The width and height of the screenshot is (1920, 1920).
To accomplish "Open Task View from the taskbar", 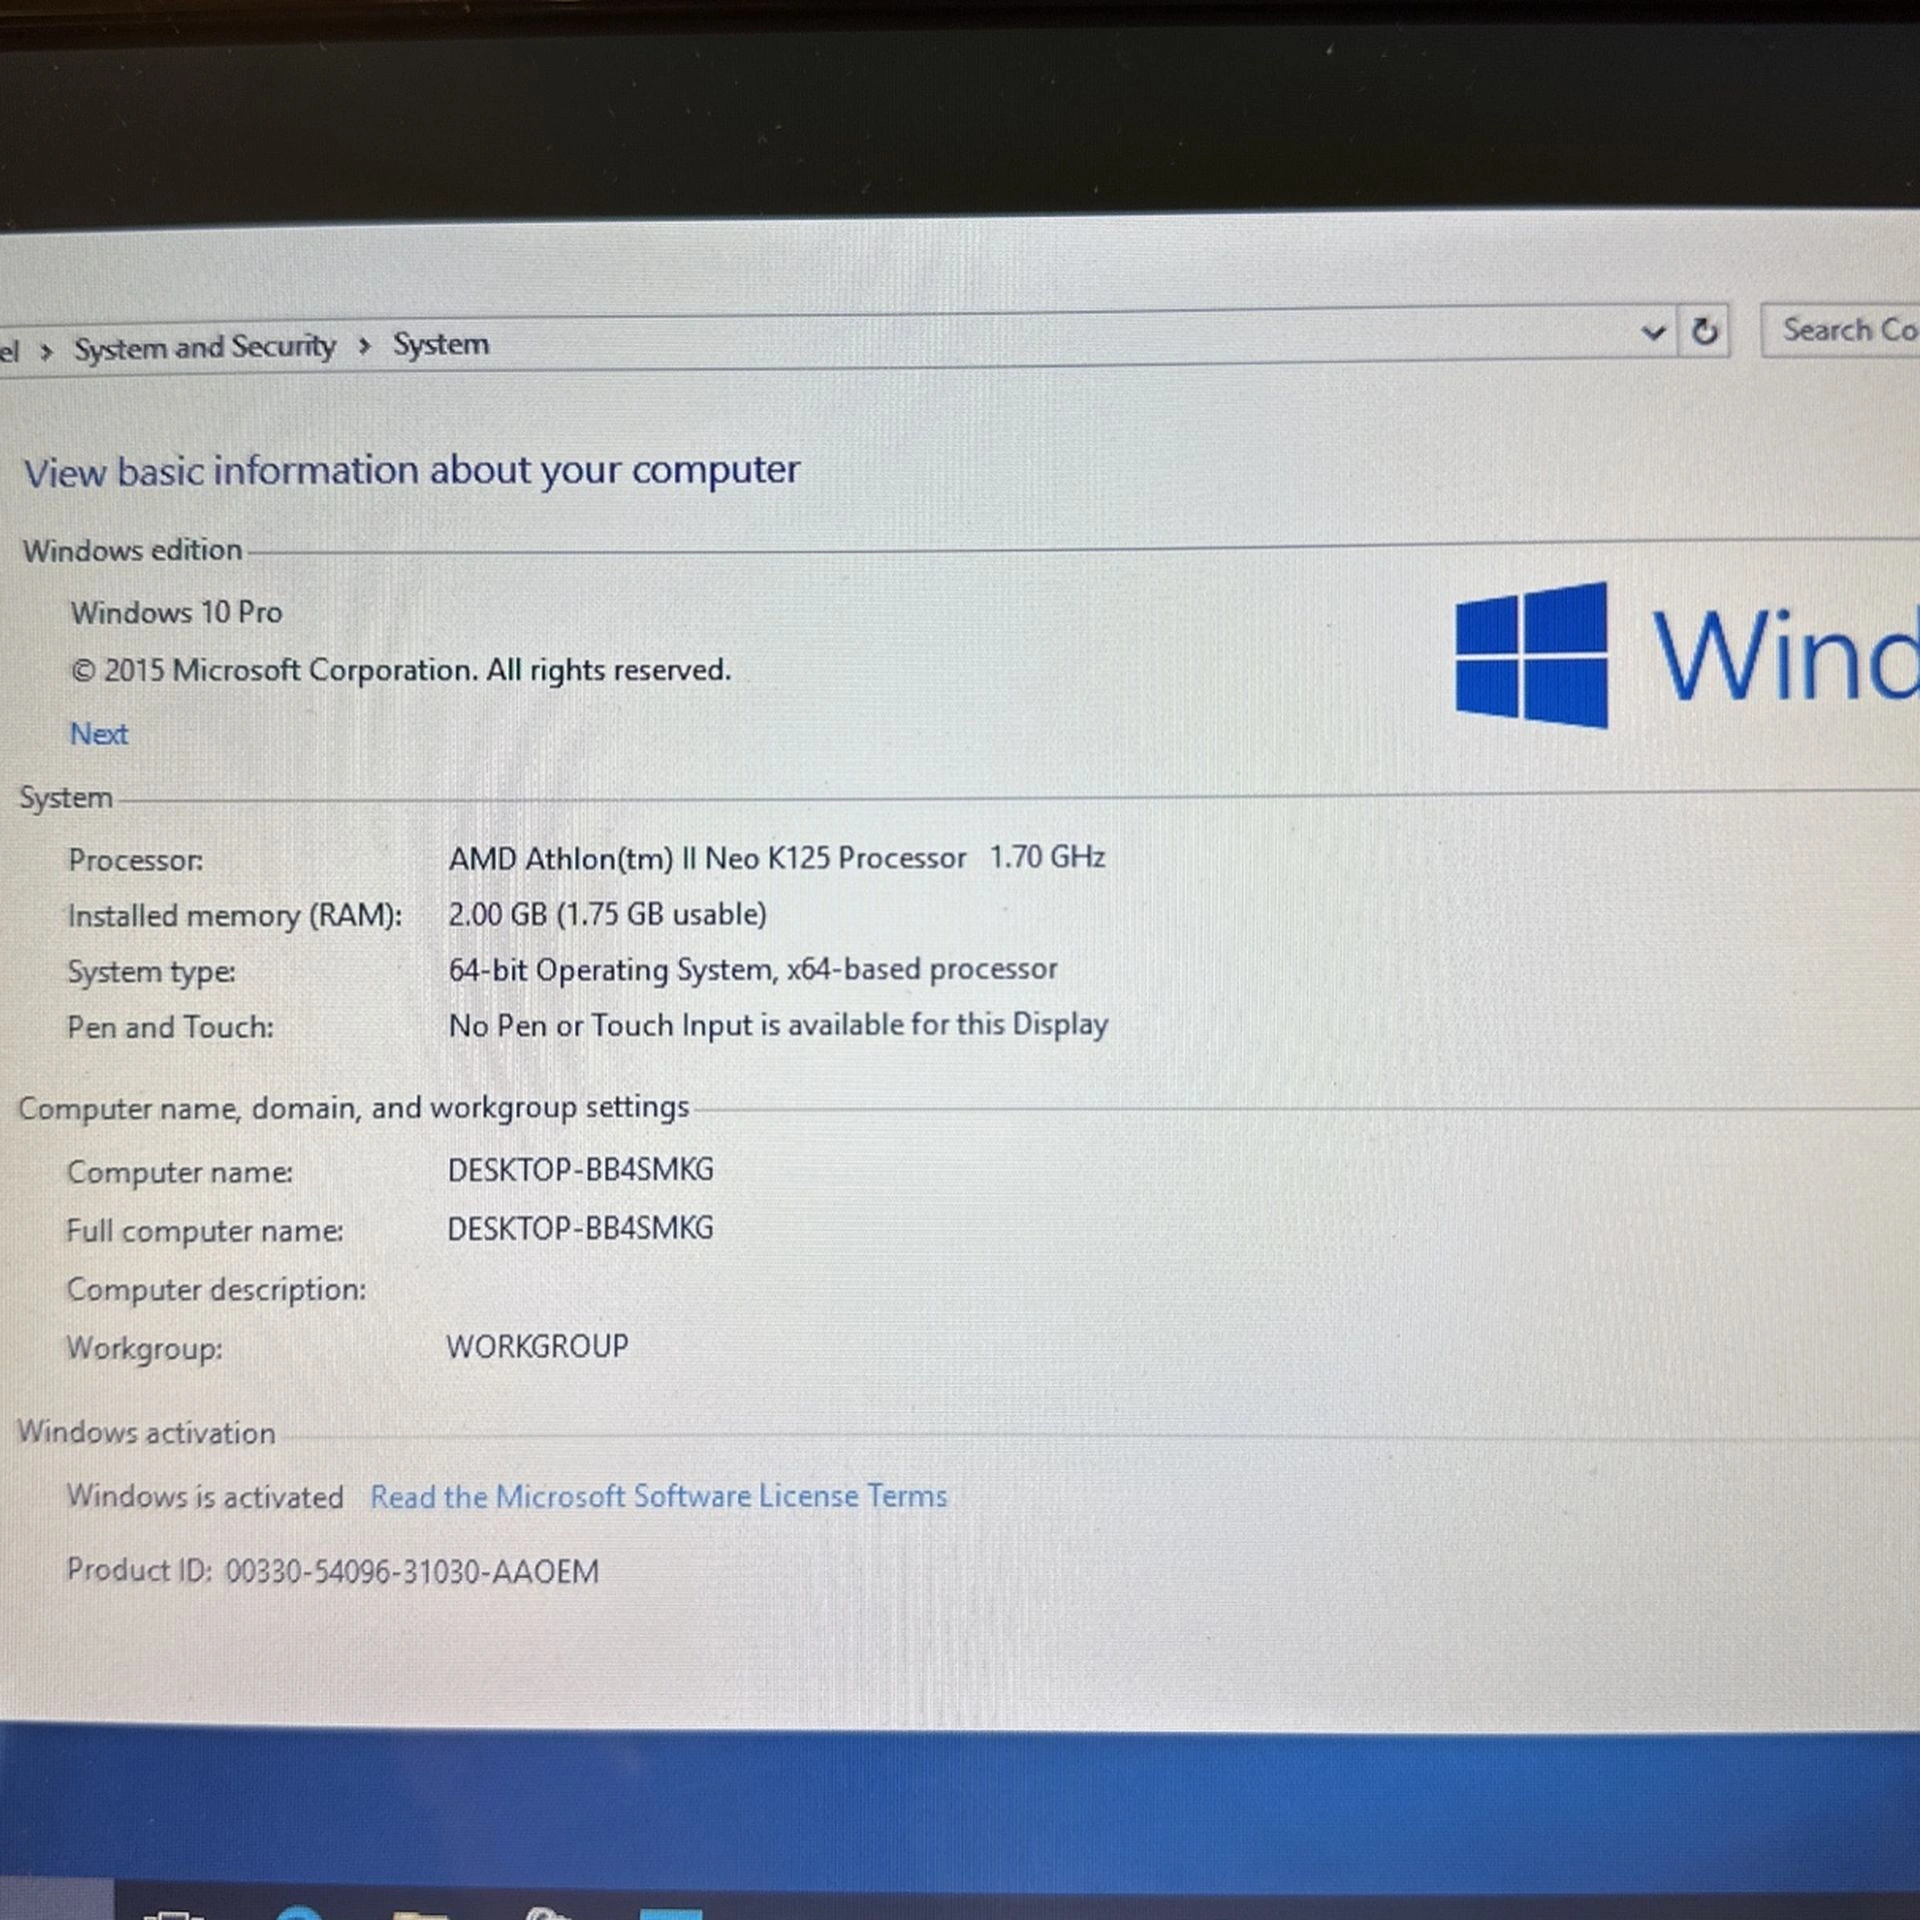I will pos(173,1912).
